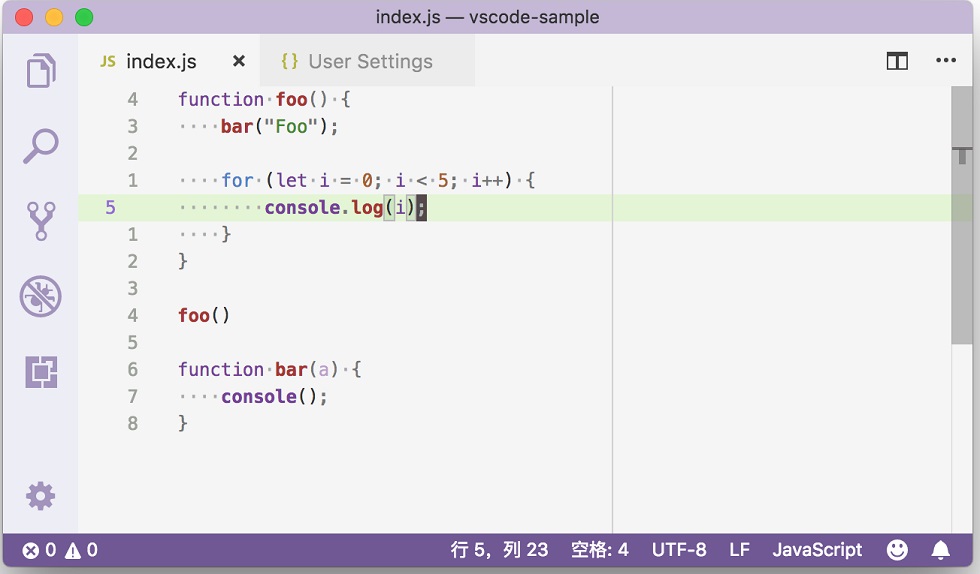The image size is (980, 574).
Task: Minimize the window with yellow button
Action: click(54, 18)
